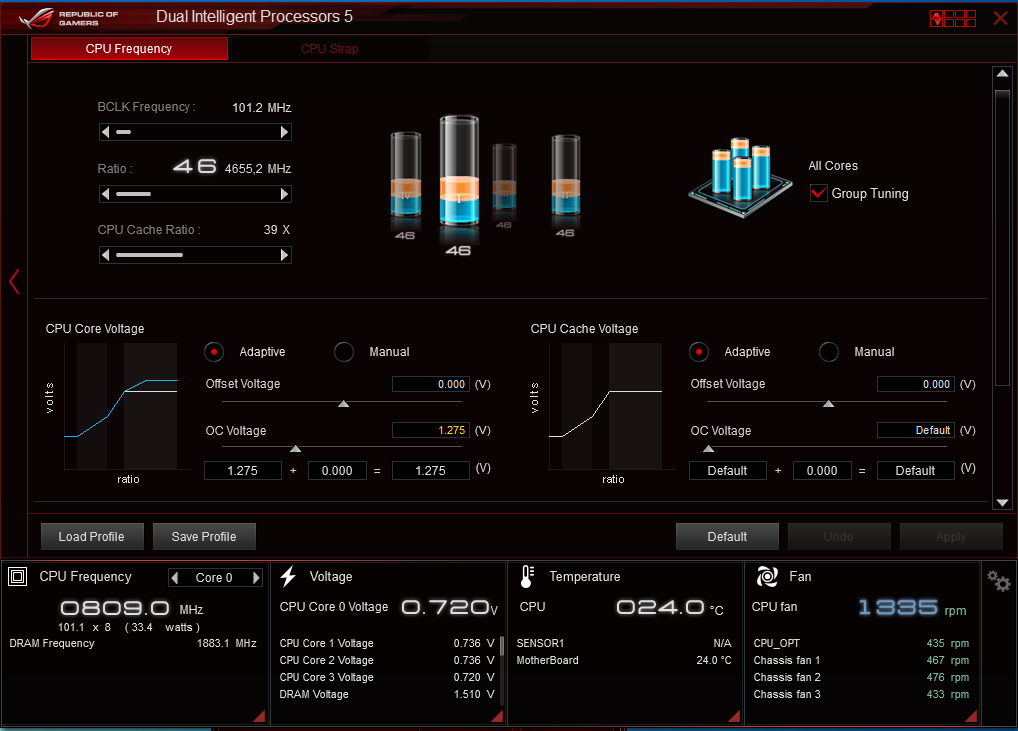Decrease CPU Cache Ratio with left arrow
Screen dimensions: 1018x731
point(106,255)
